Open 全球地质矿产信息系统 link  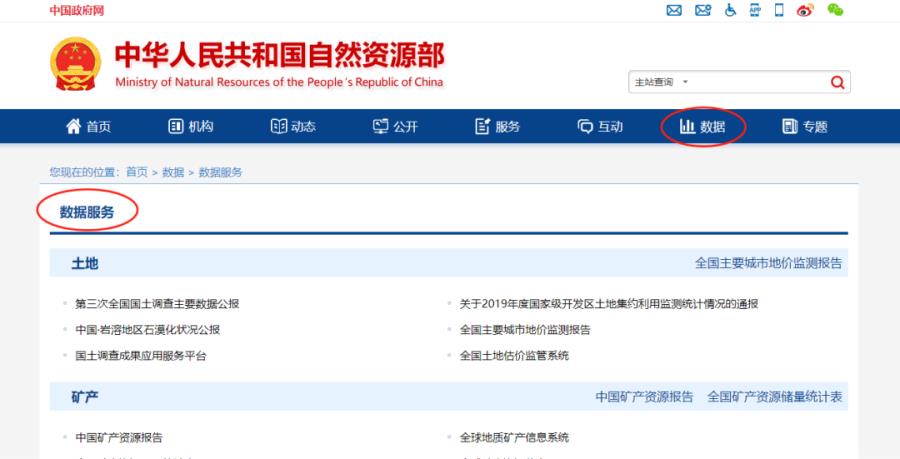click(514, 438)
